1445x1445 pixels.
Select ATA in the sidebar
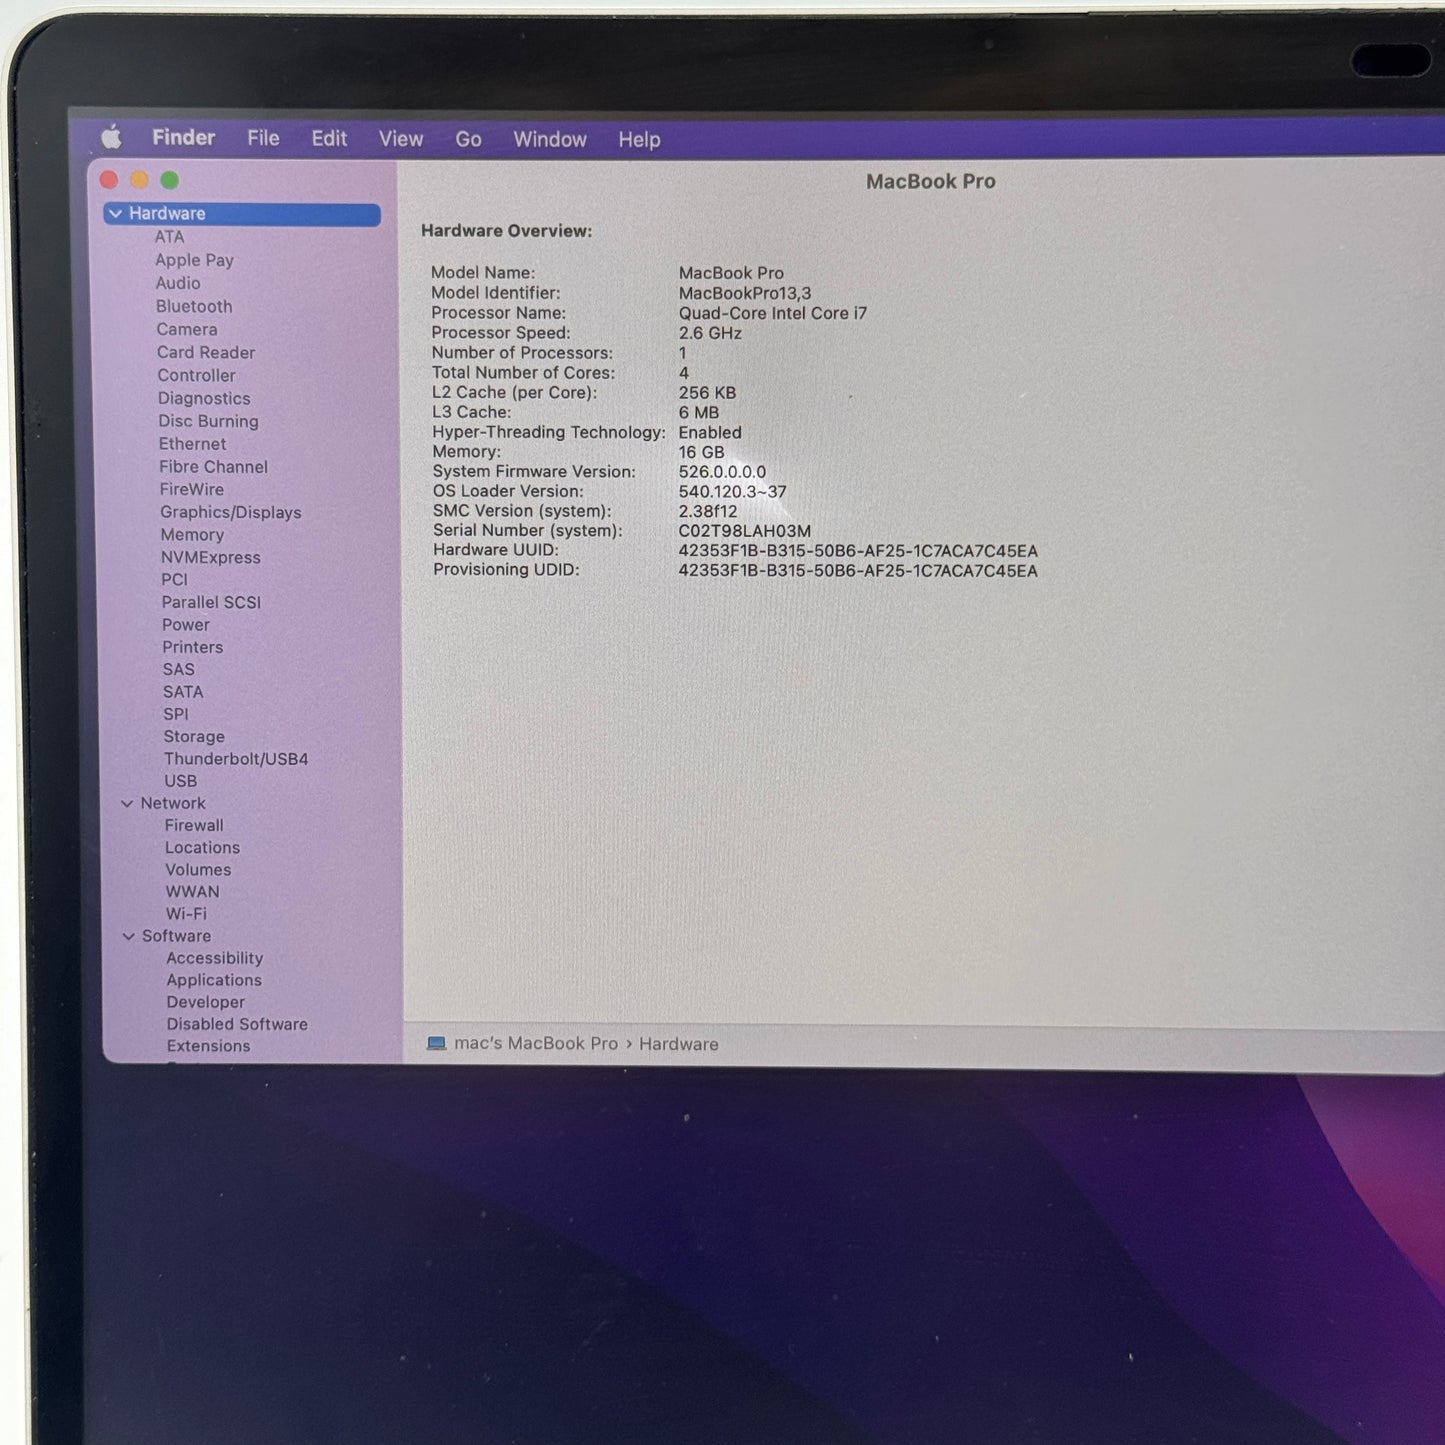[x=169, y=237]
